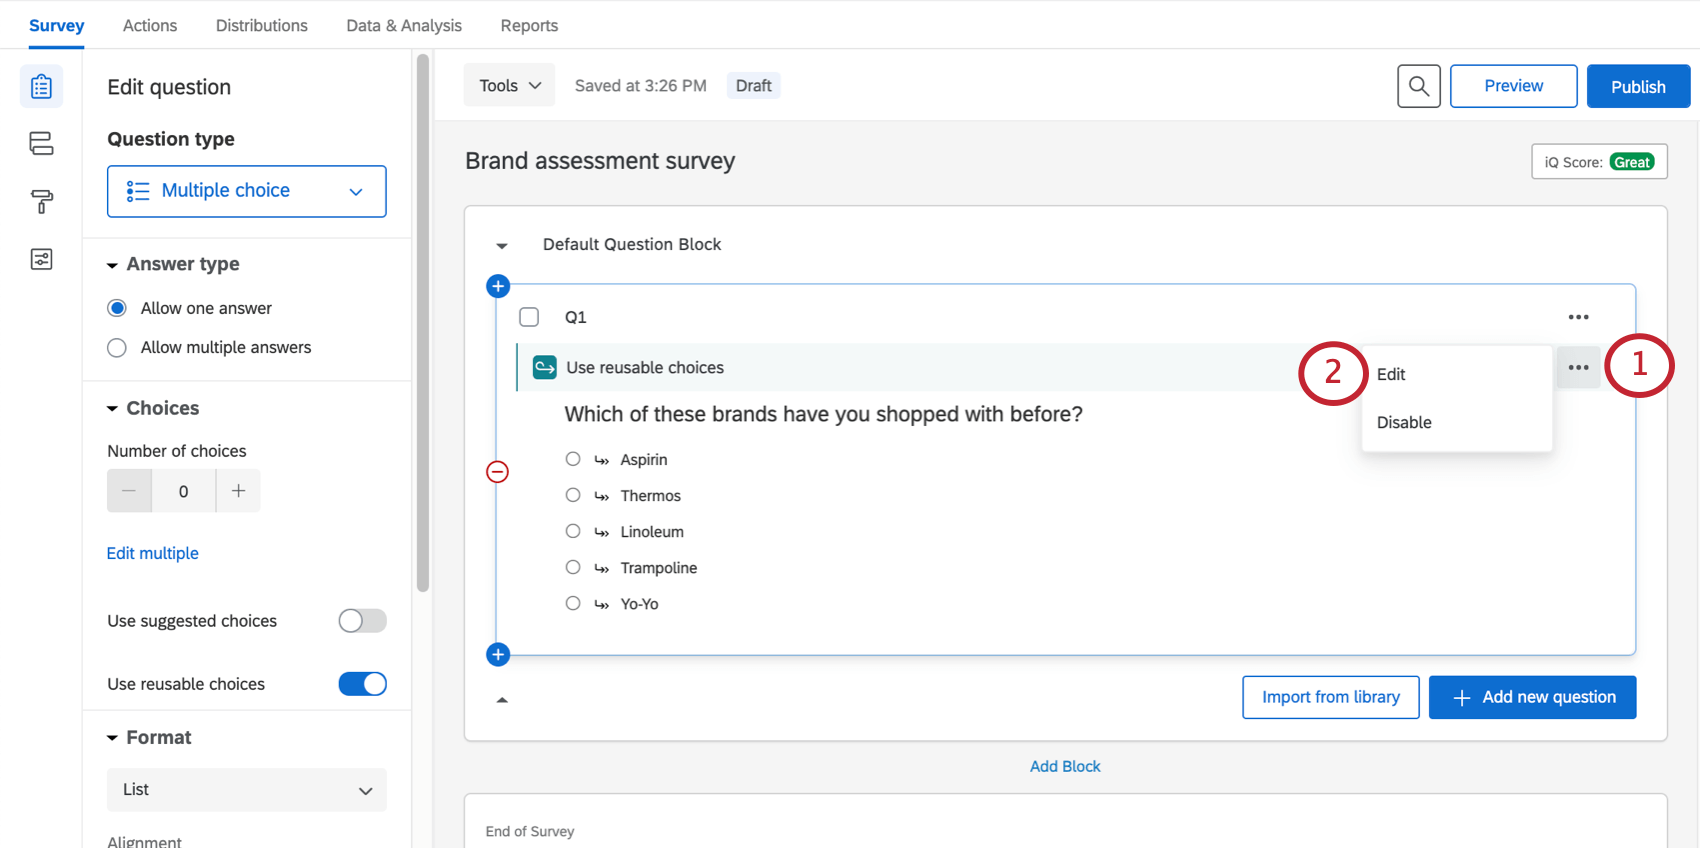Turn on Use suggested choices toggle
1700x848 pixels.
pyautogui.click(x=362, y=621)
